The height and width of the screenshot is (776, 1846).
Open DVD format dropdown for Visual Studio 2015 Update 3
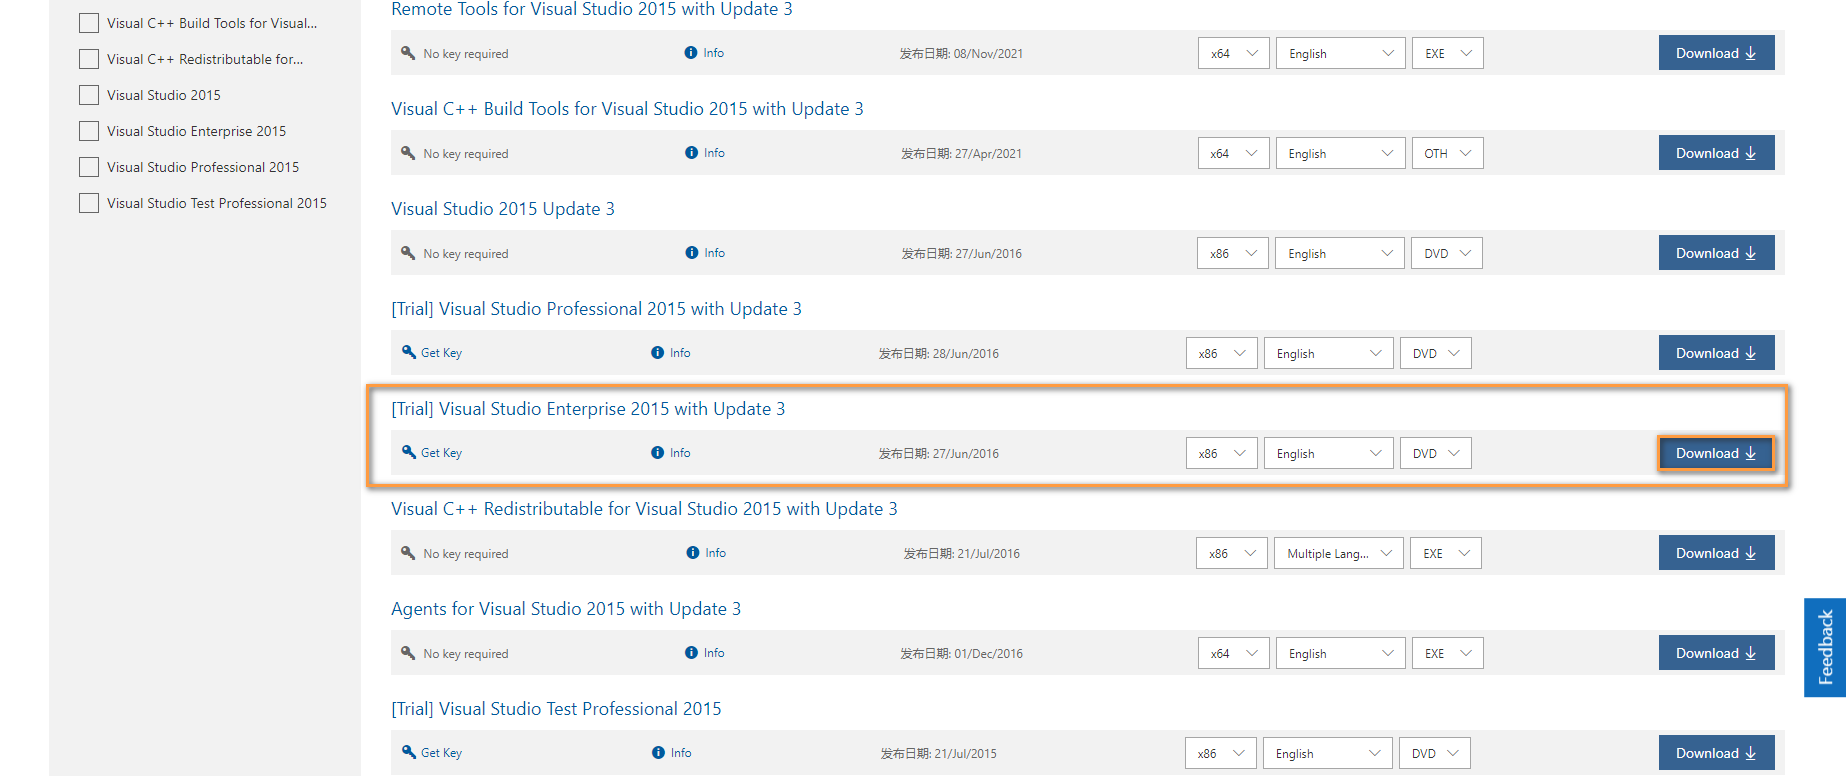point(1447,253)
